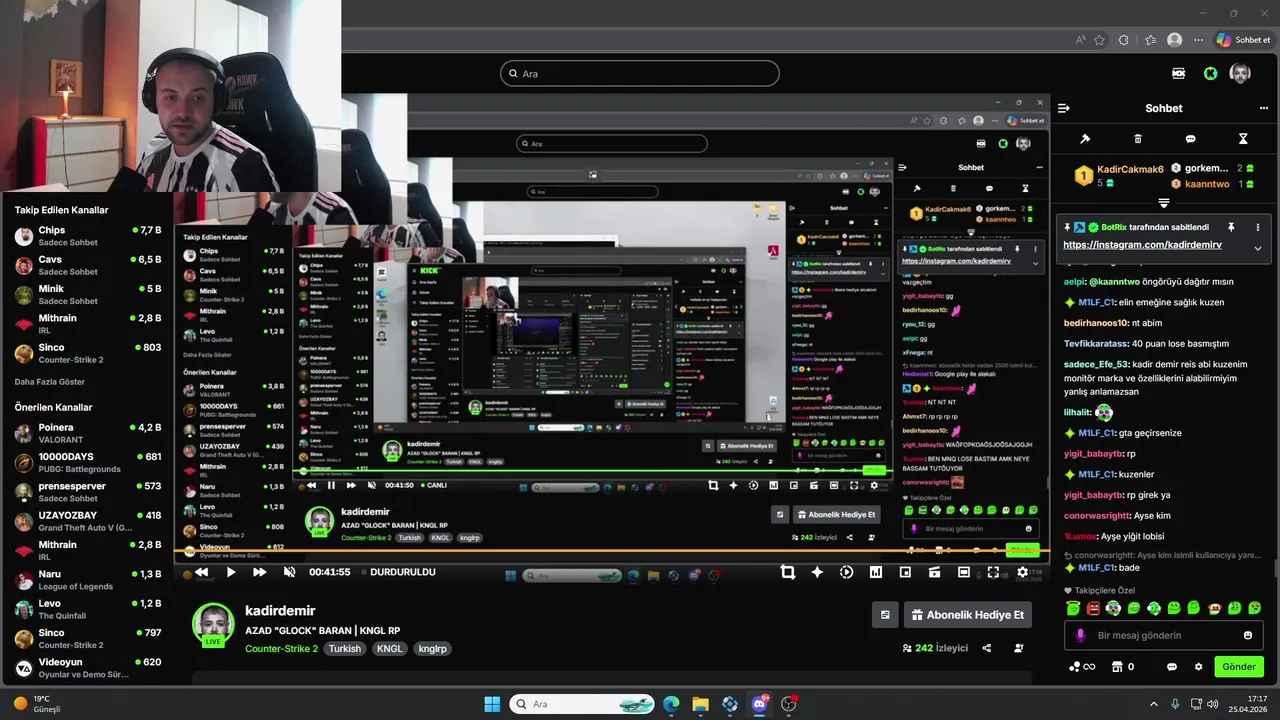Send message with Gönder button

[x=1239, y=667]
